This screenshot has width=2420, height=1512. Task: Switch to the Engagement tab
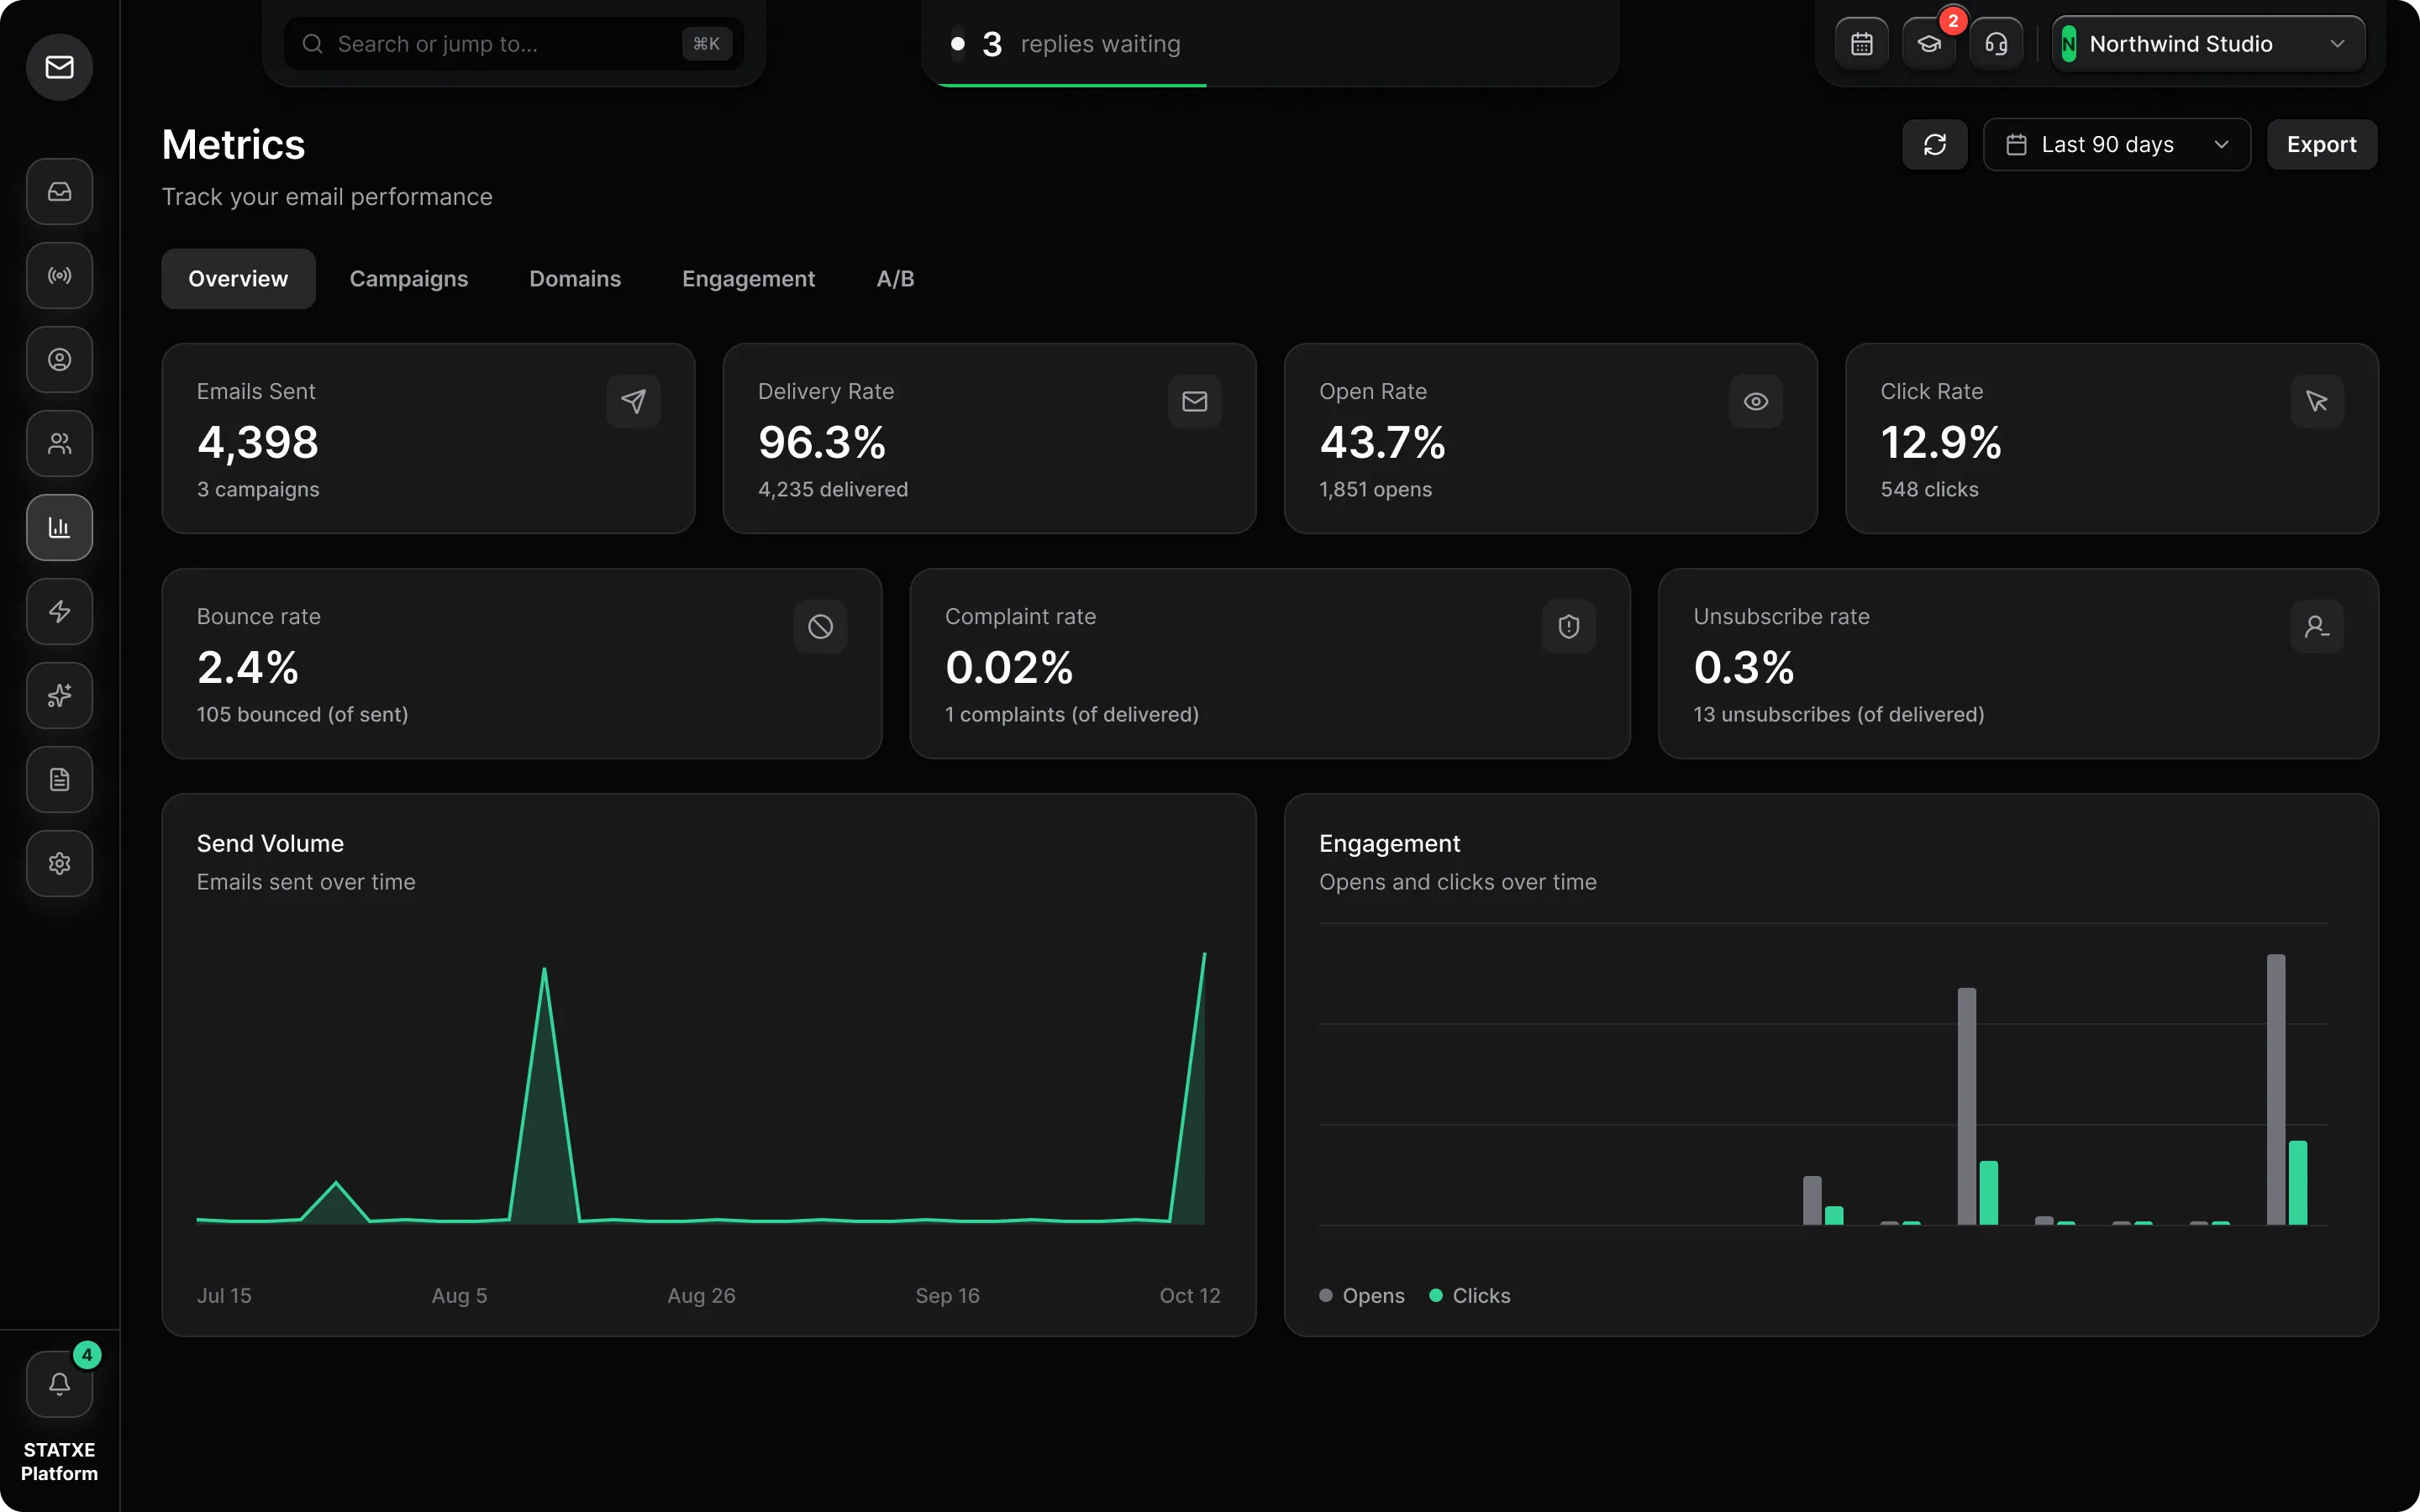749,279
